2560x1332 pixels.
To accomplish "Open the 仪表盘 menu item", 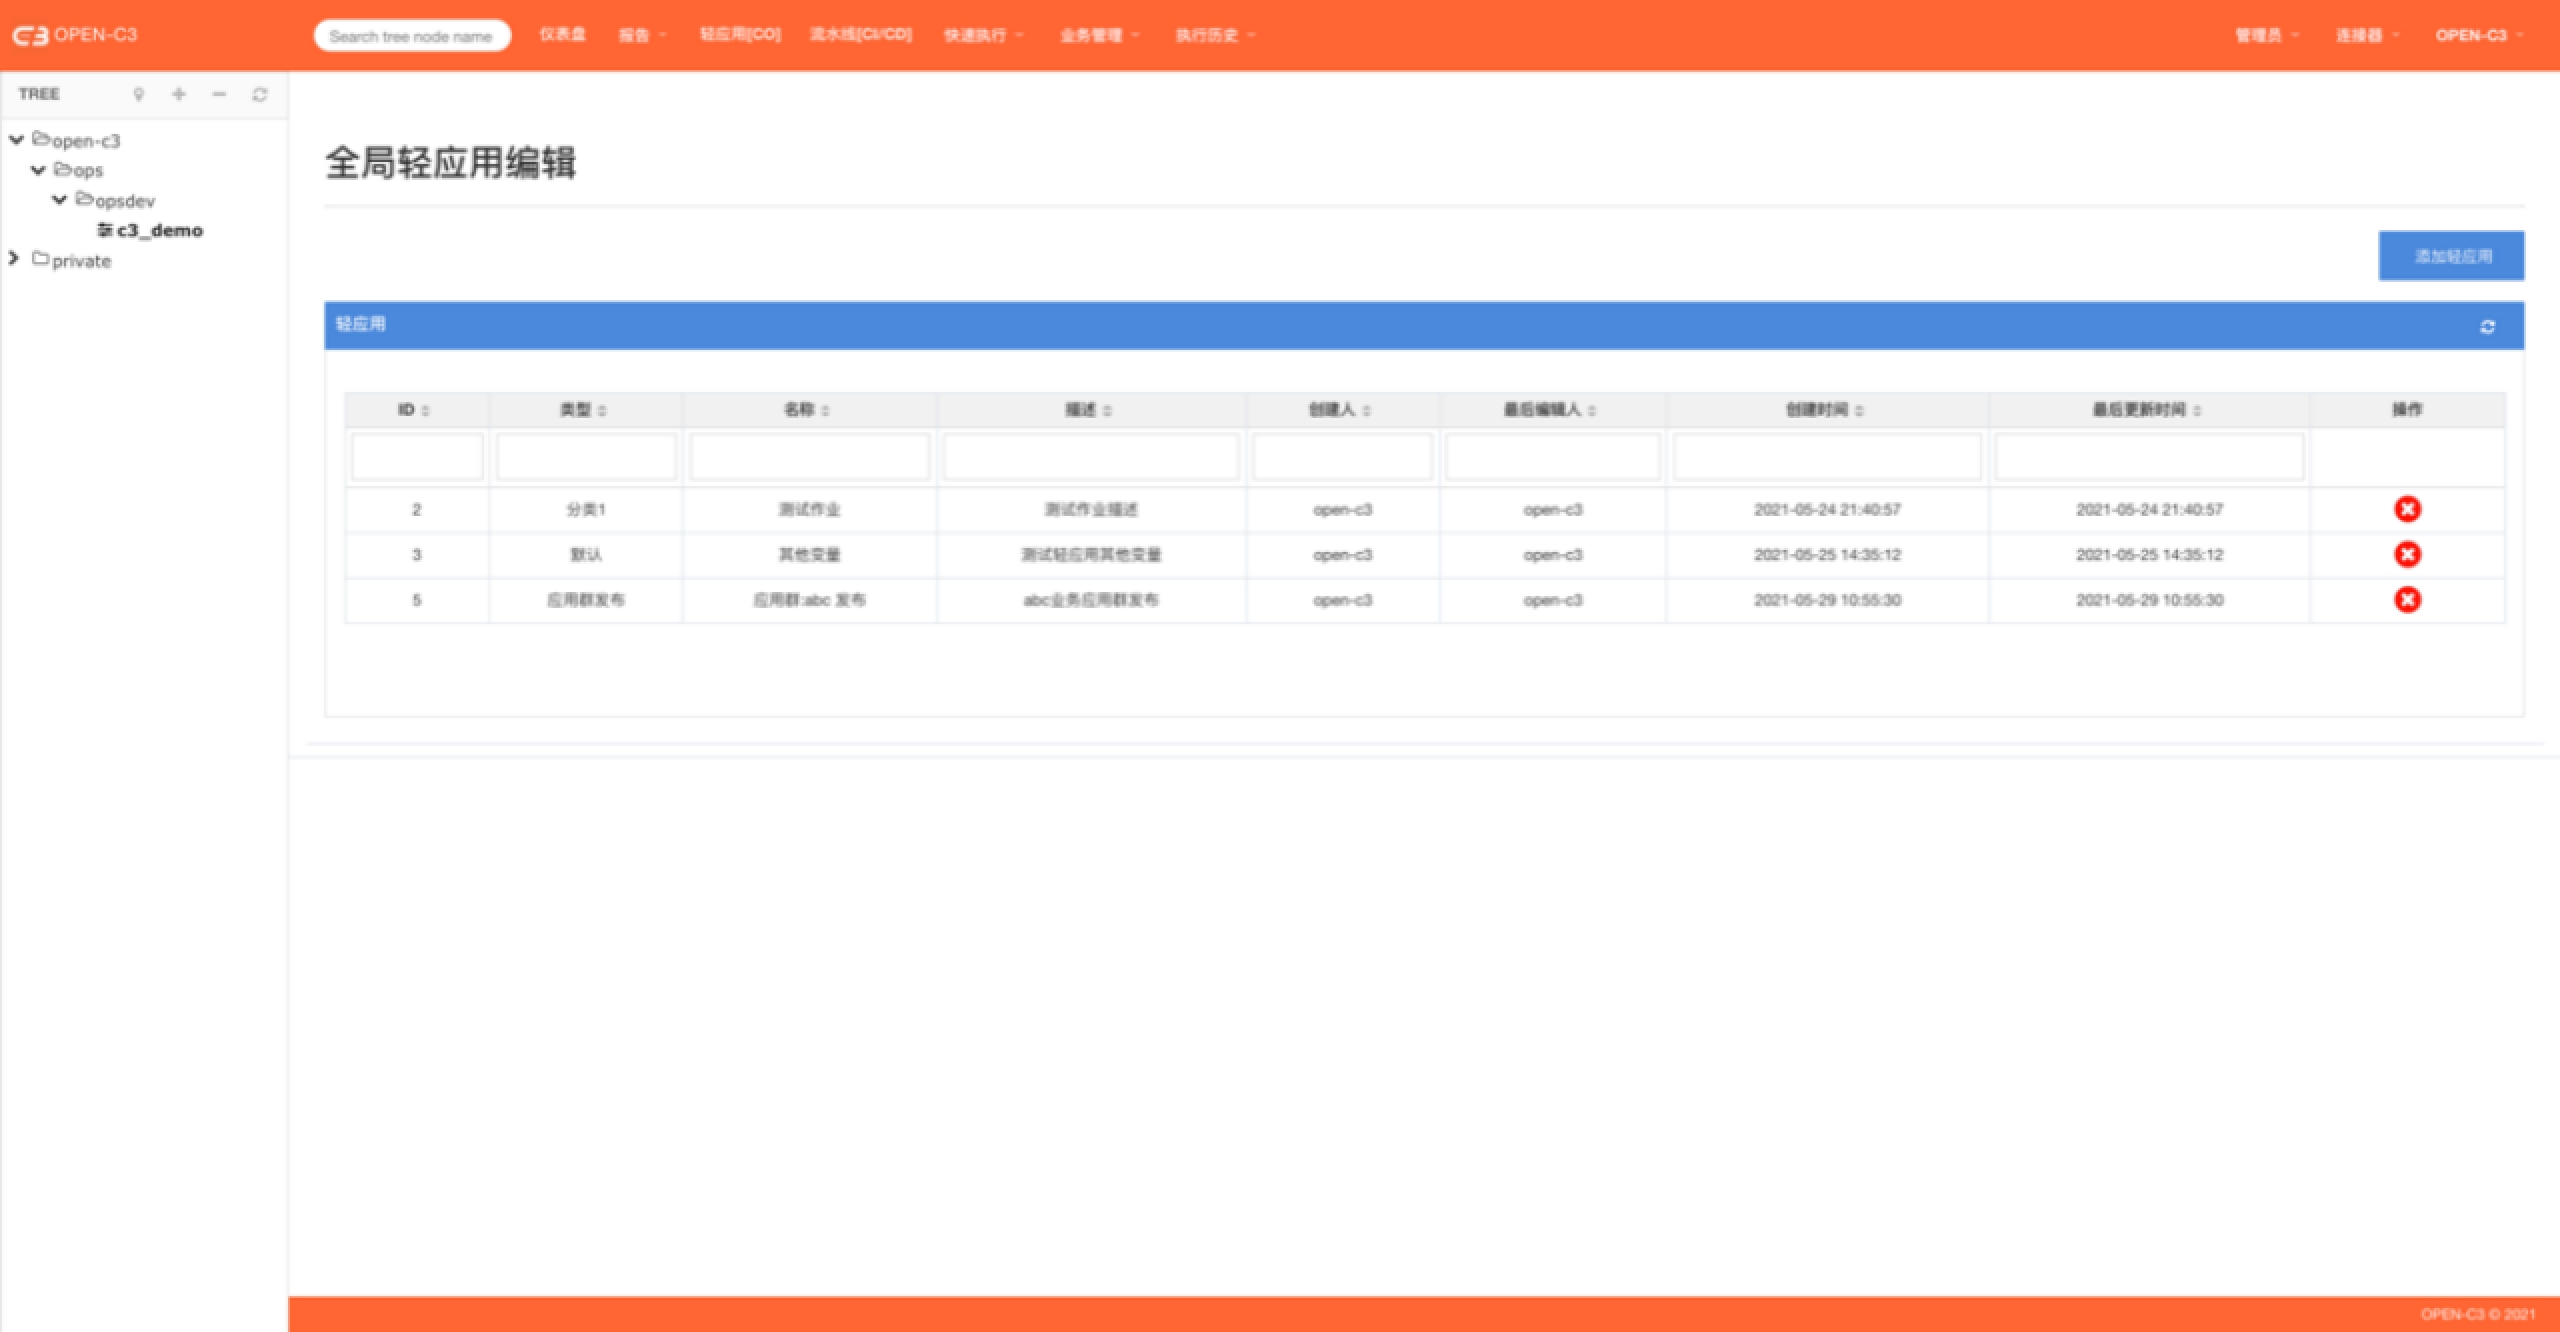I will 562,35.
